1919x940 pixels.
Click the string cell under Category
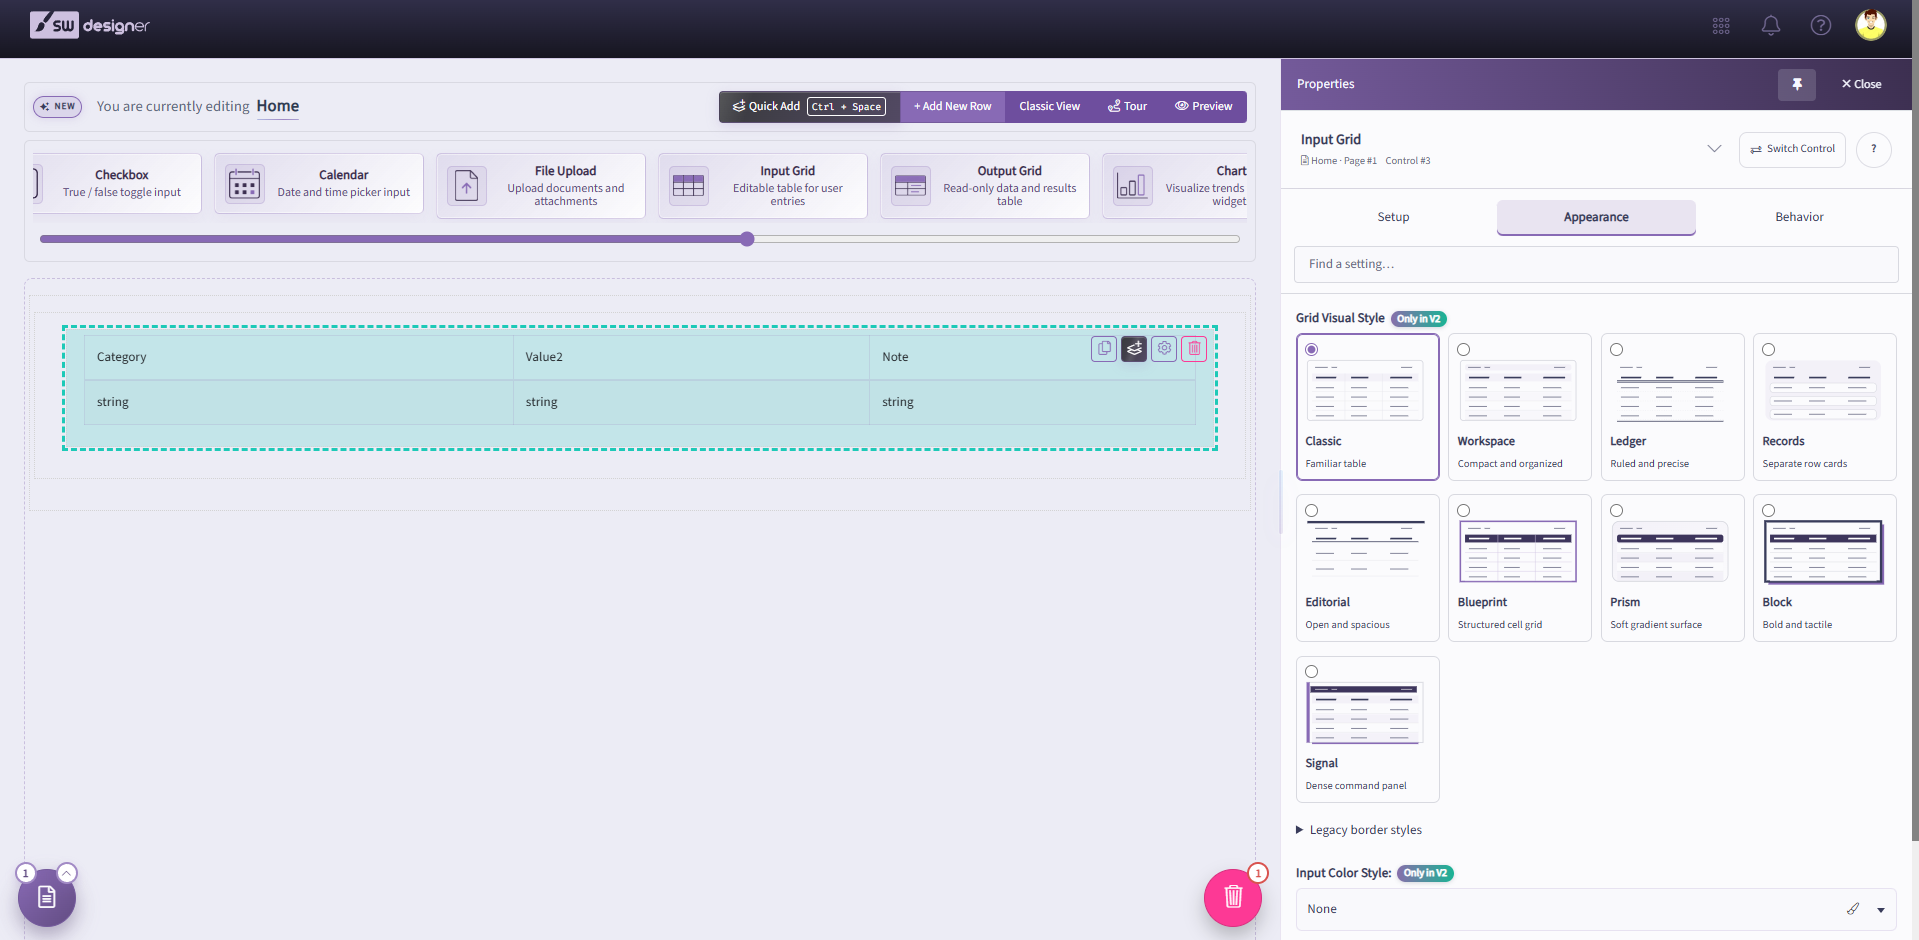tap(299, 402)
